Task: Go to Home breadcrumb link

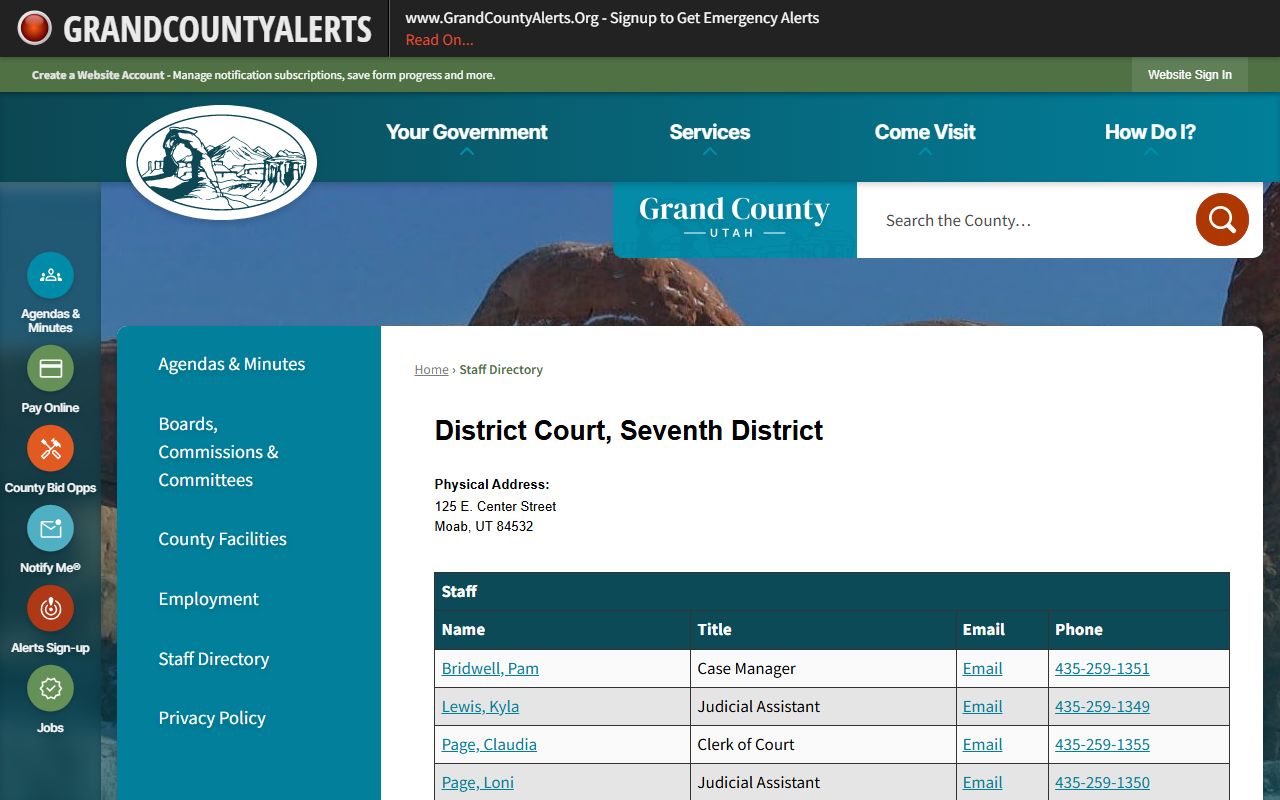Action: (x=432, y=370)
